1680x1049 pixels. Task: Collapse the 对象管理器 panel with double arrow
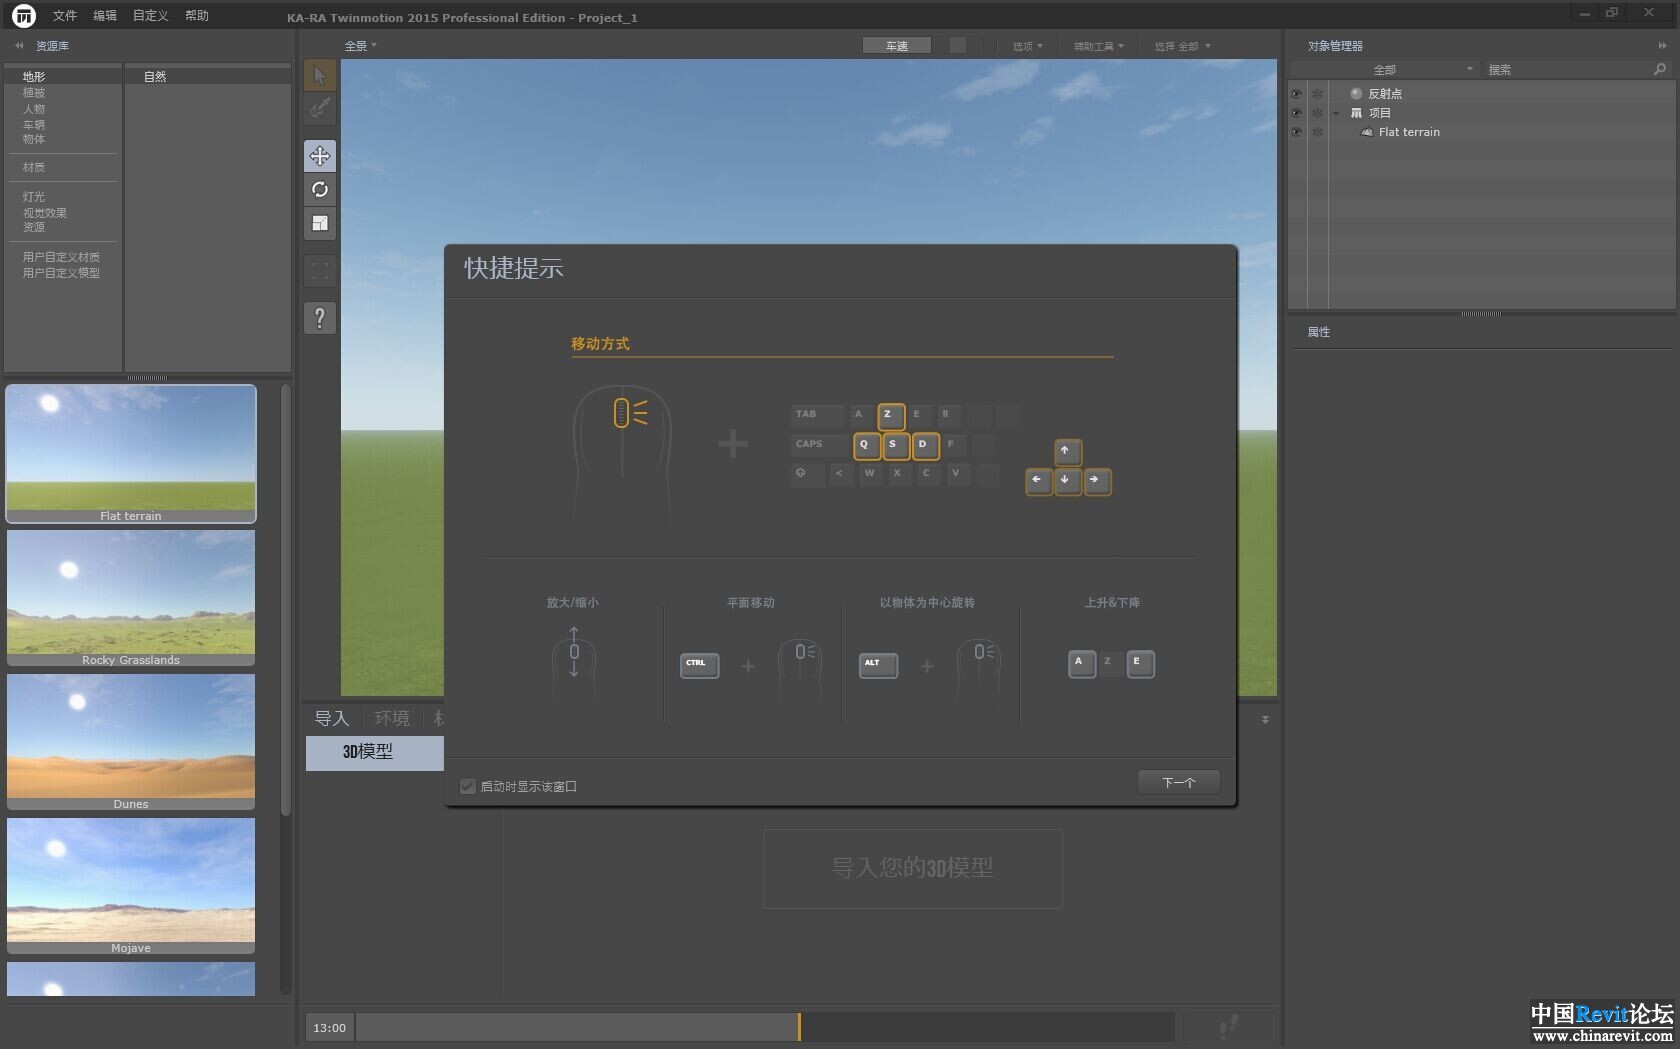1663,46
